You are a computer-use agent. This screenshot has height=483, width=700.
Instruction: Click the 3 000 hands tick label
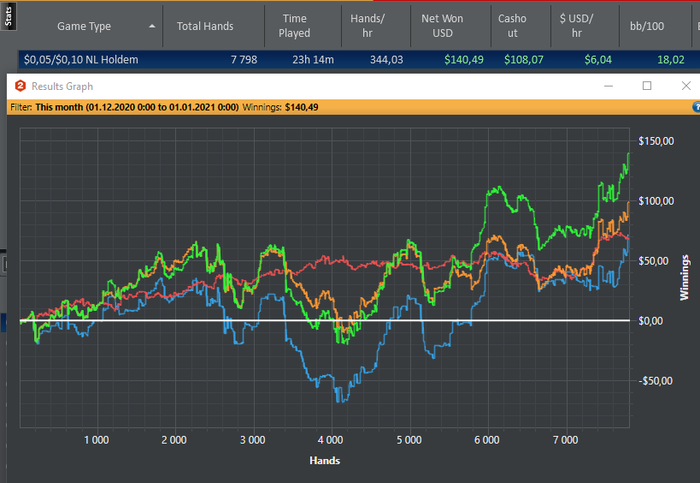(x=253, y=440)
